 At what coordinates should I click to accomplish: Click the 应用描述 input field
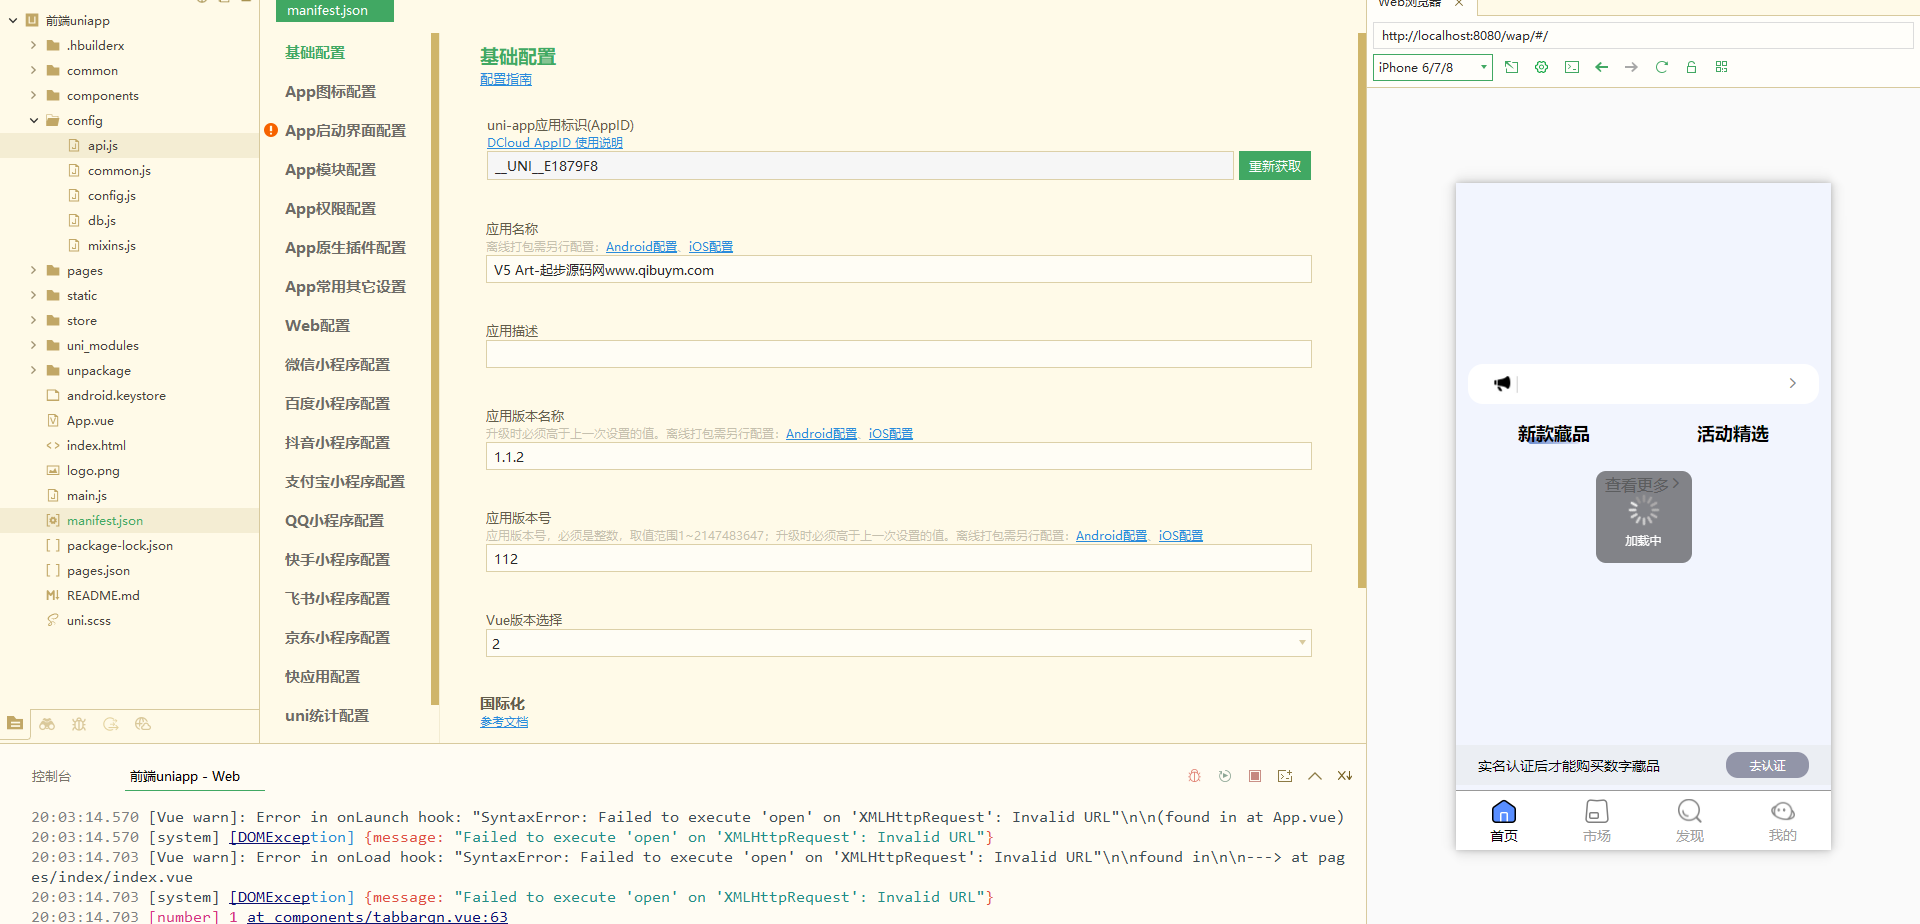[898, 354]
